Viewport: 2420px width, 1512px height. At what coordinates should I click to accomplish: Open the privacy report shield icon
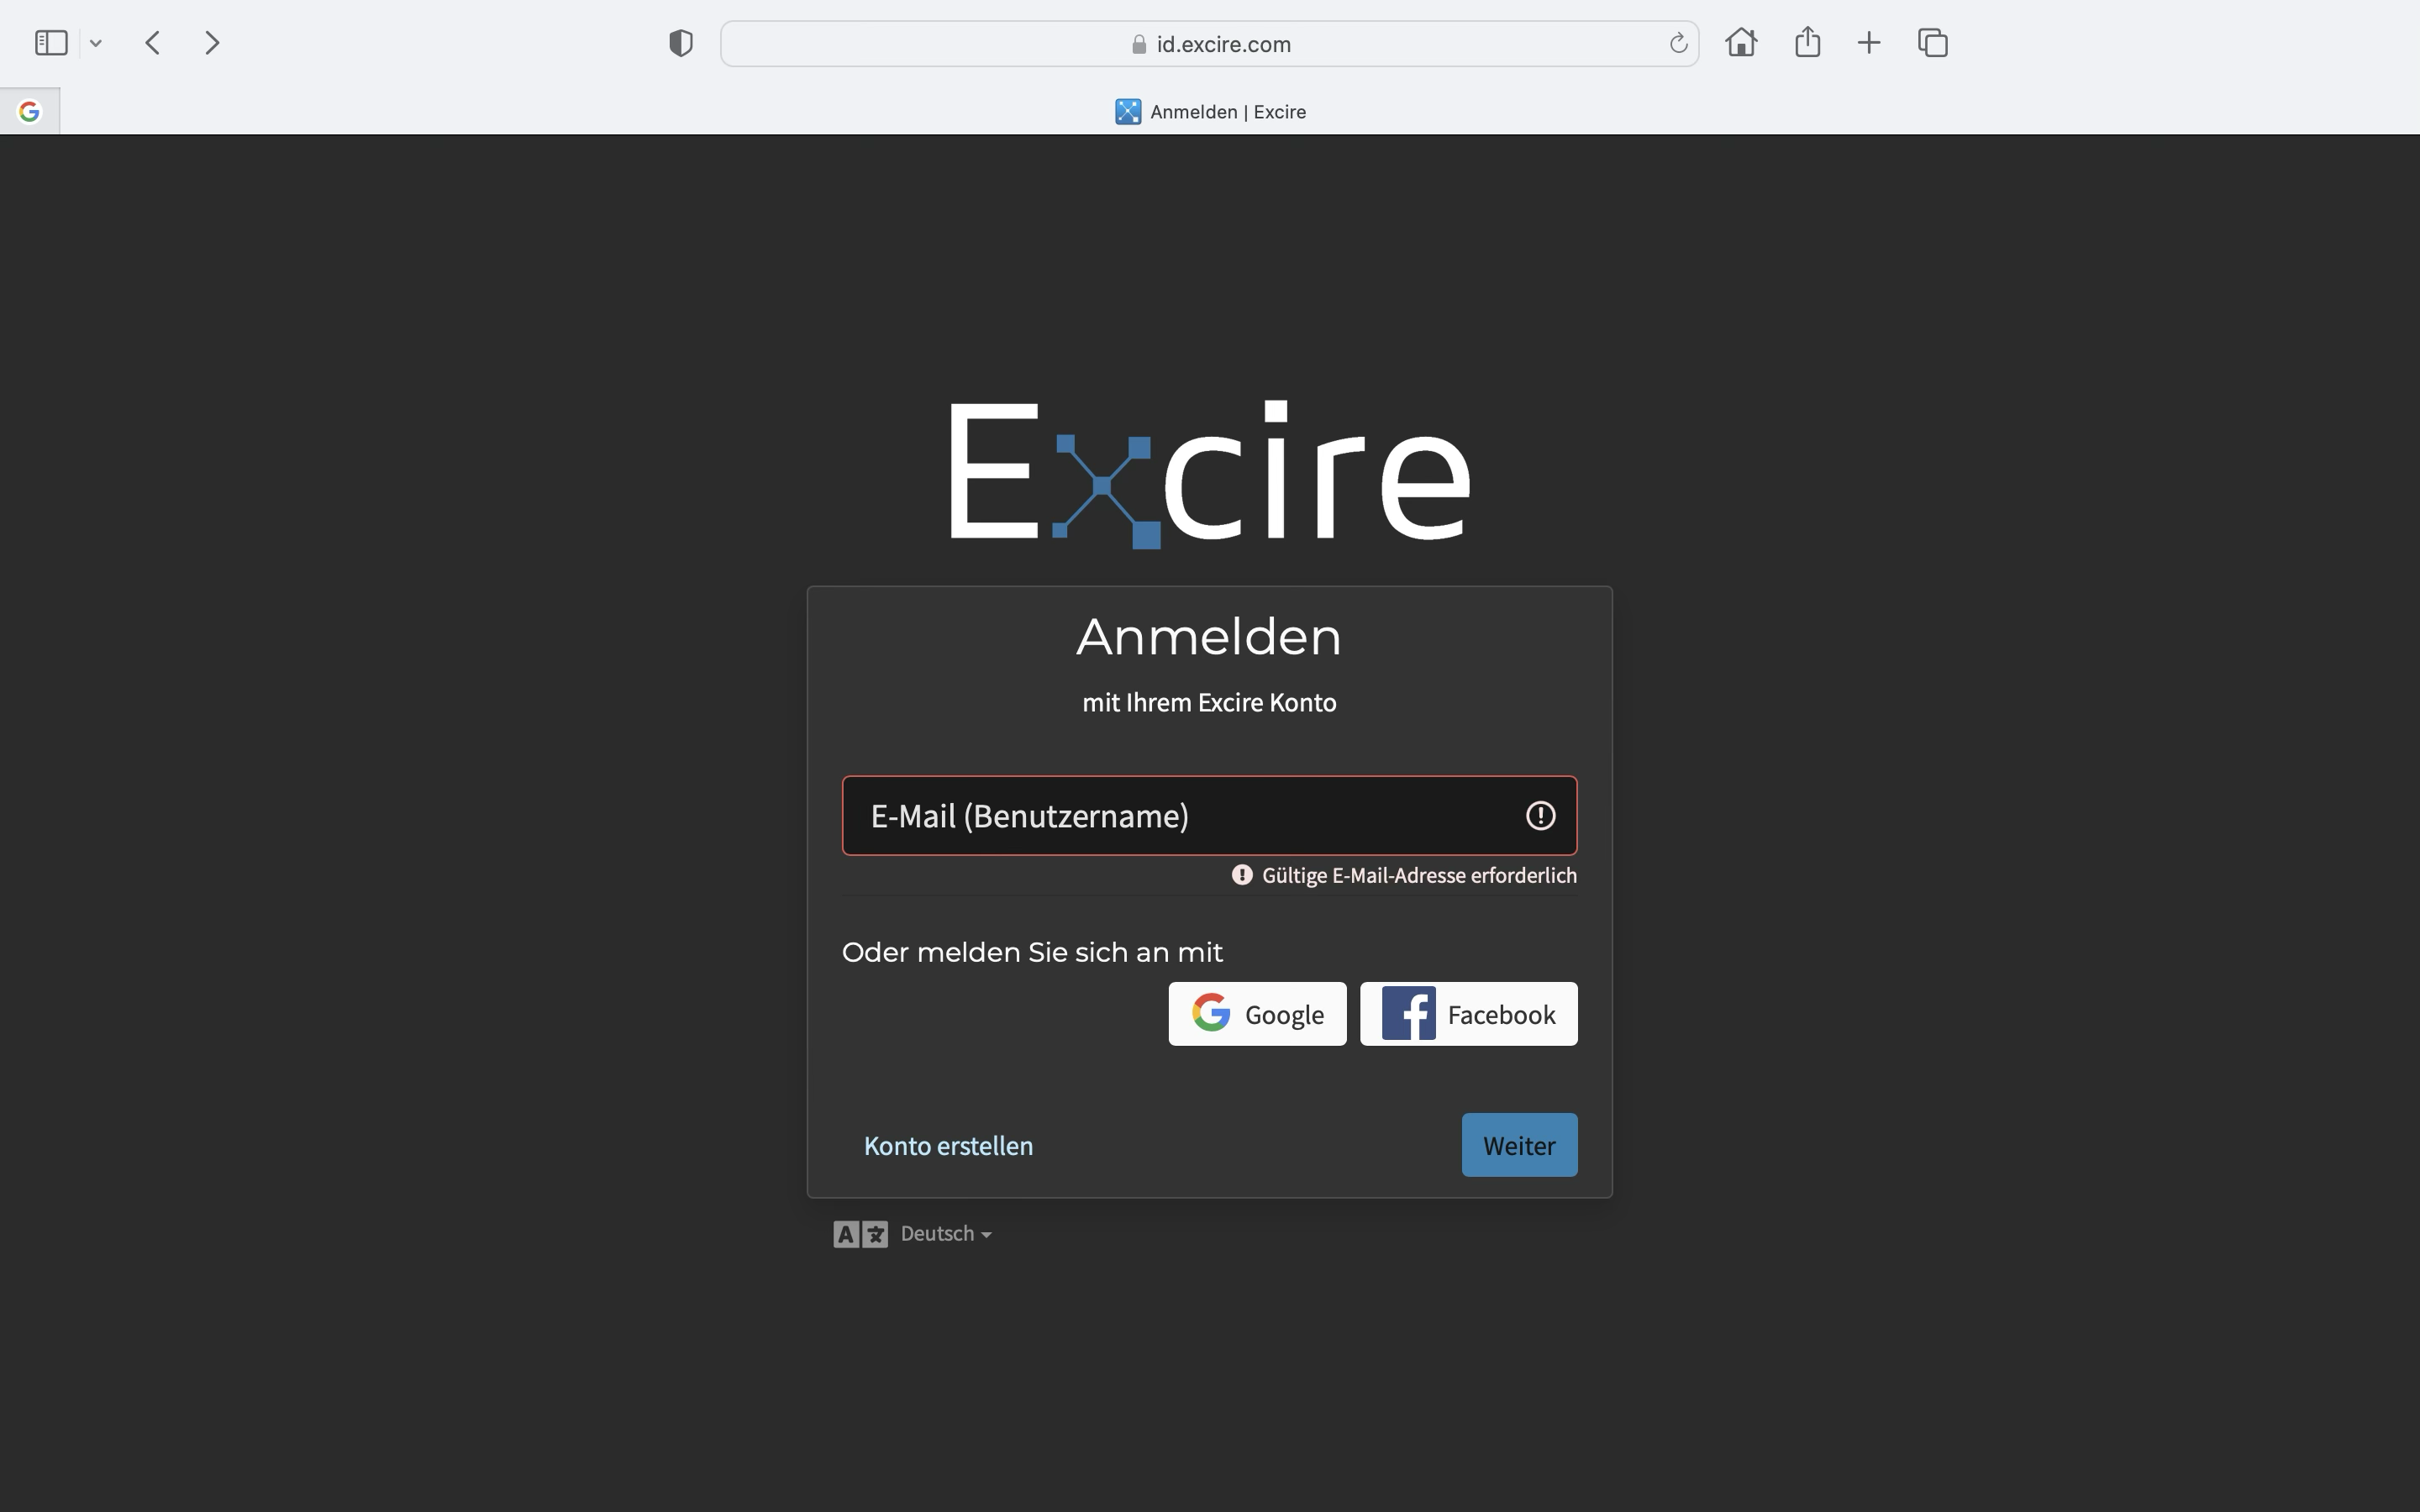(681, 43)
